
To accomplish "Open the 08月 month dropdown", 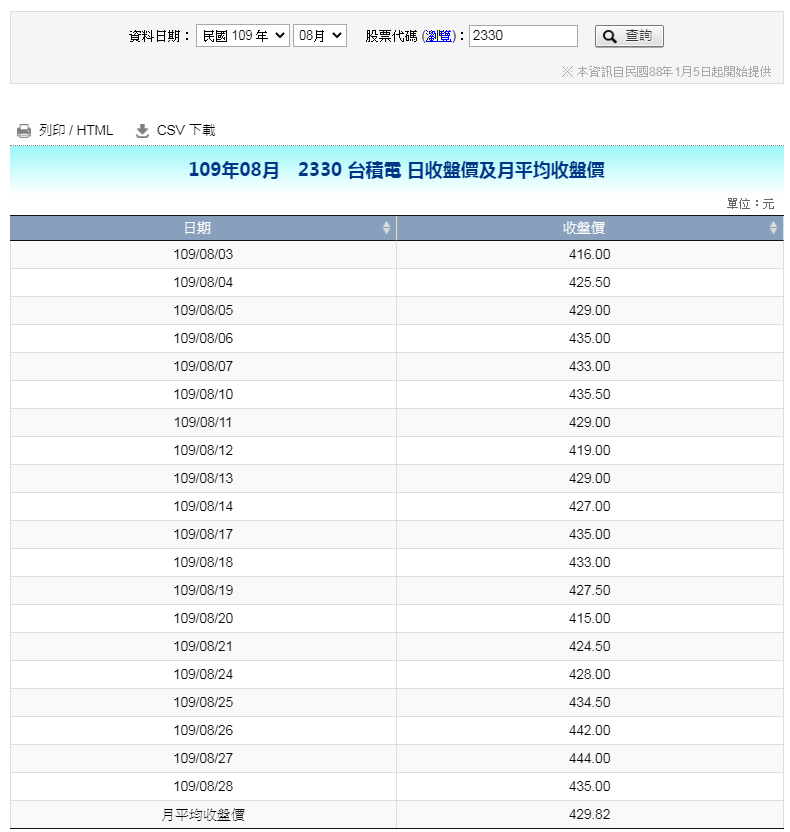I will click(x=320, y=36).
